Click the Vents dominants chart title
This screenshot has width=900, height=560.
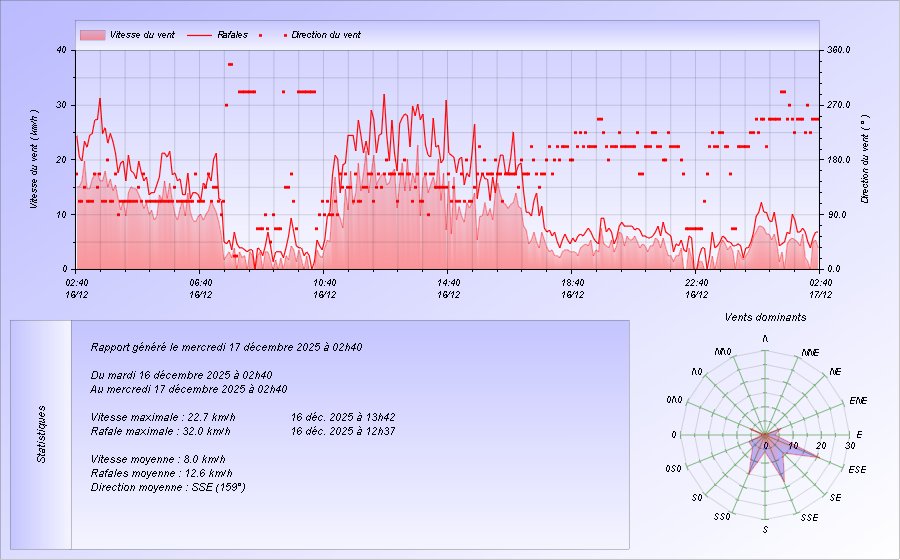tap(766, 317)
